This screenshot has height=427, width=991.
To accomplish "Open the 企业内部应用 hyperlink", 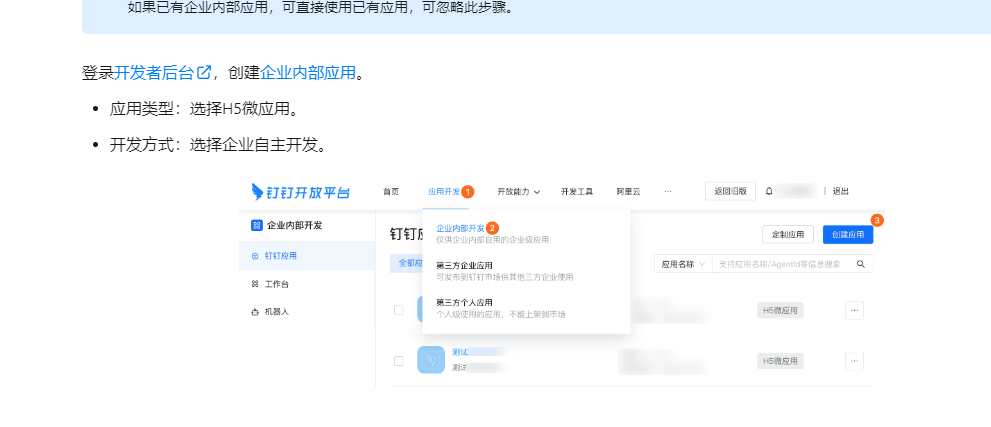I will [x=308, y=73].
